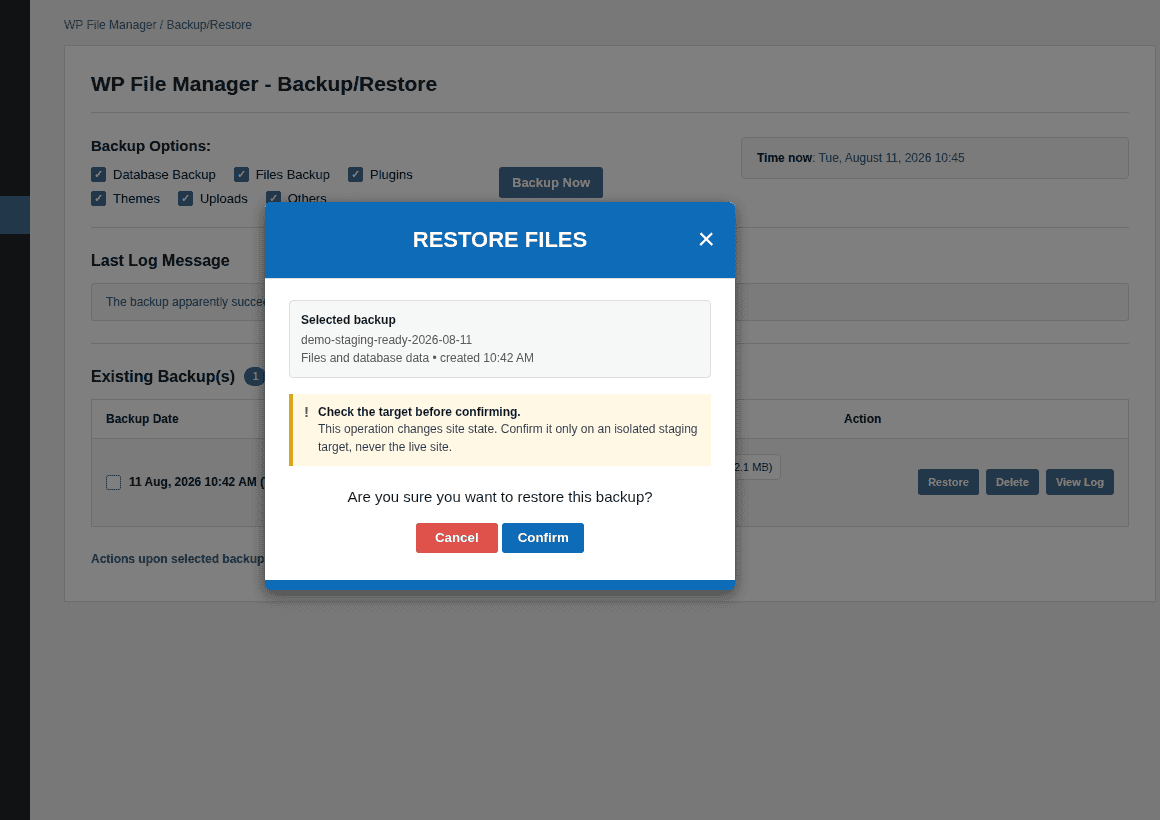Click the WP File Manager / Backup/Restore breadcrumb
1160x820 pixels.
click(x=158, y=25)
